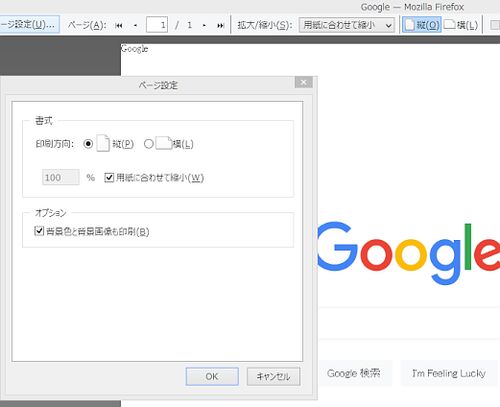Select 横(L) landscape toolbar button

point(461,25)
